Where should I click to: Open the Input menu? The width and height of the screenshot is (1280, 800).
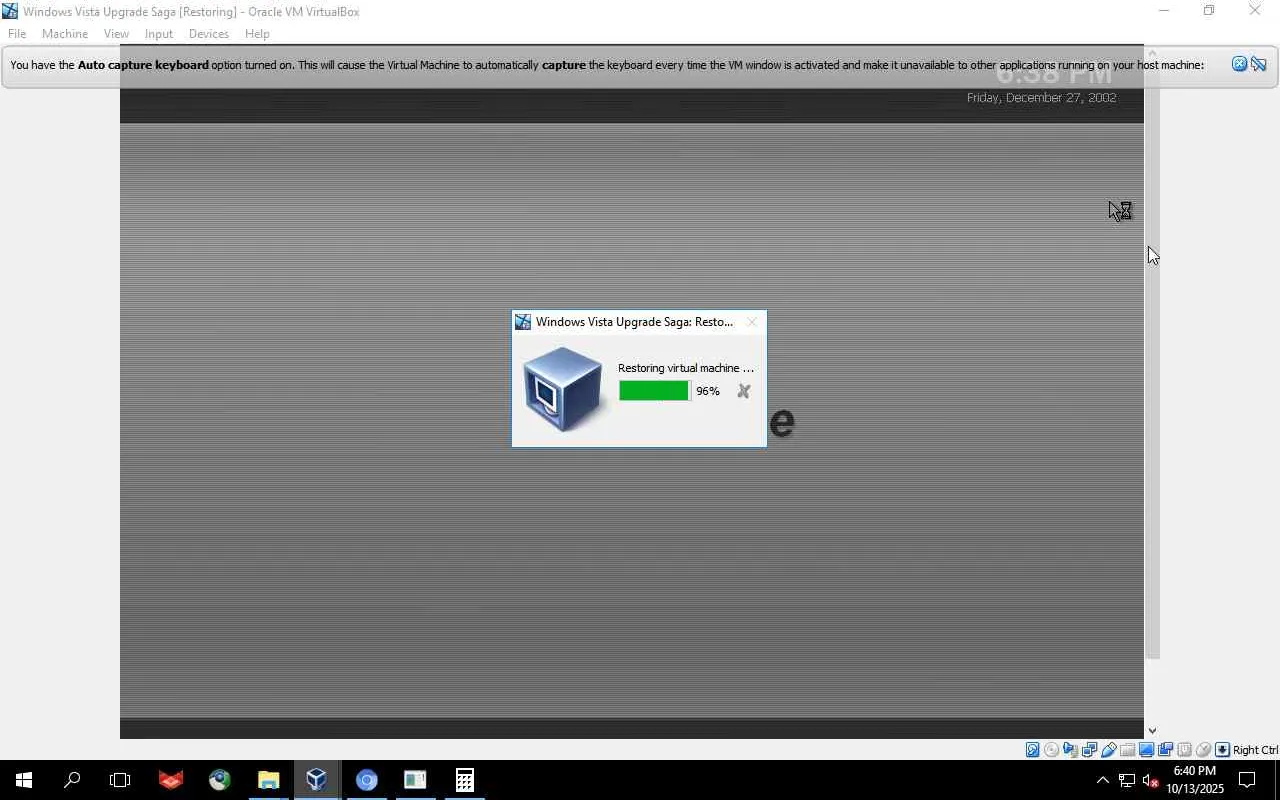(159, 33)
